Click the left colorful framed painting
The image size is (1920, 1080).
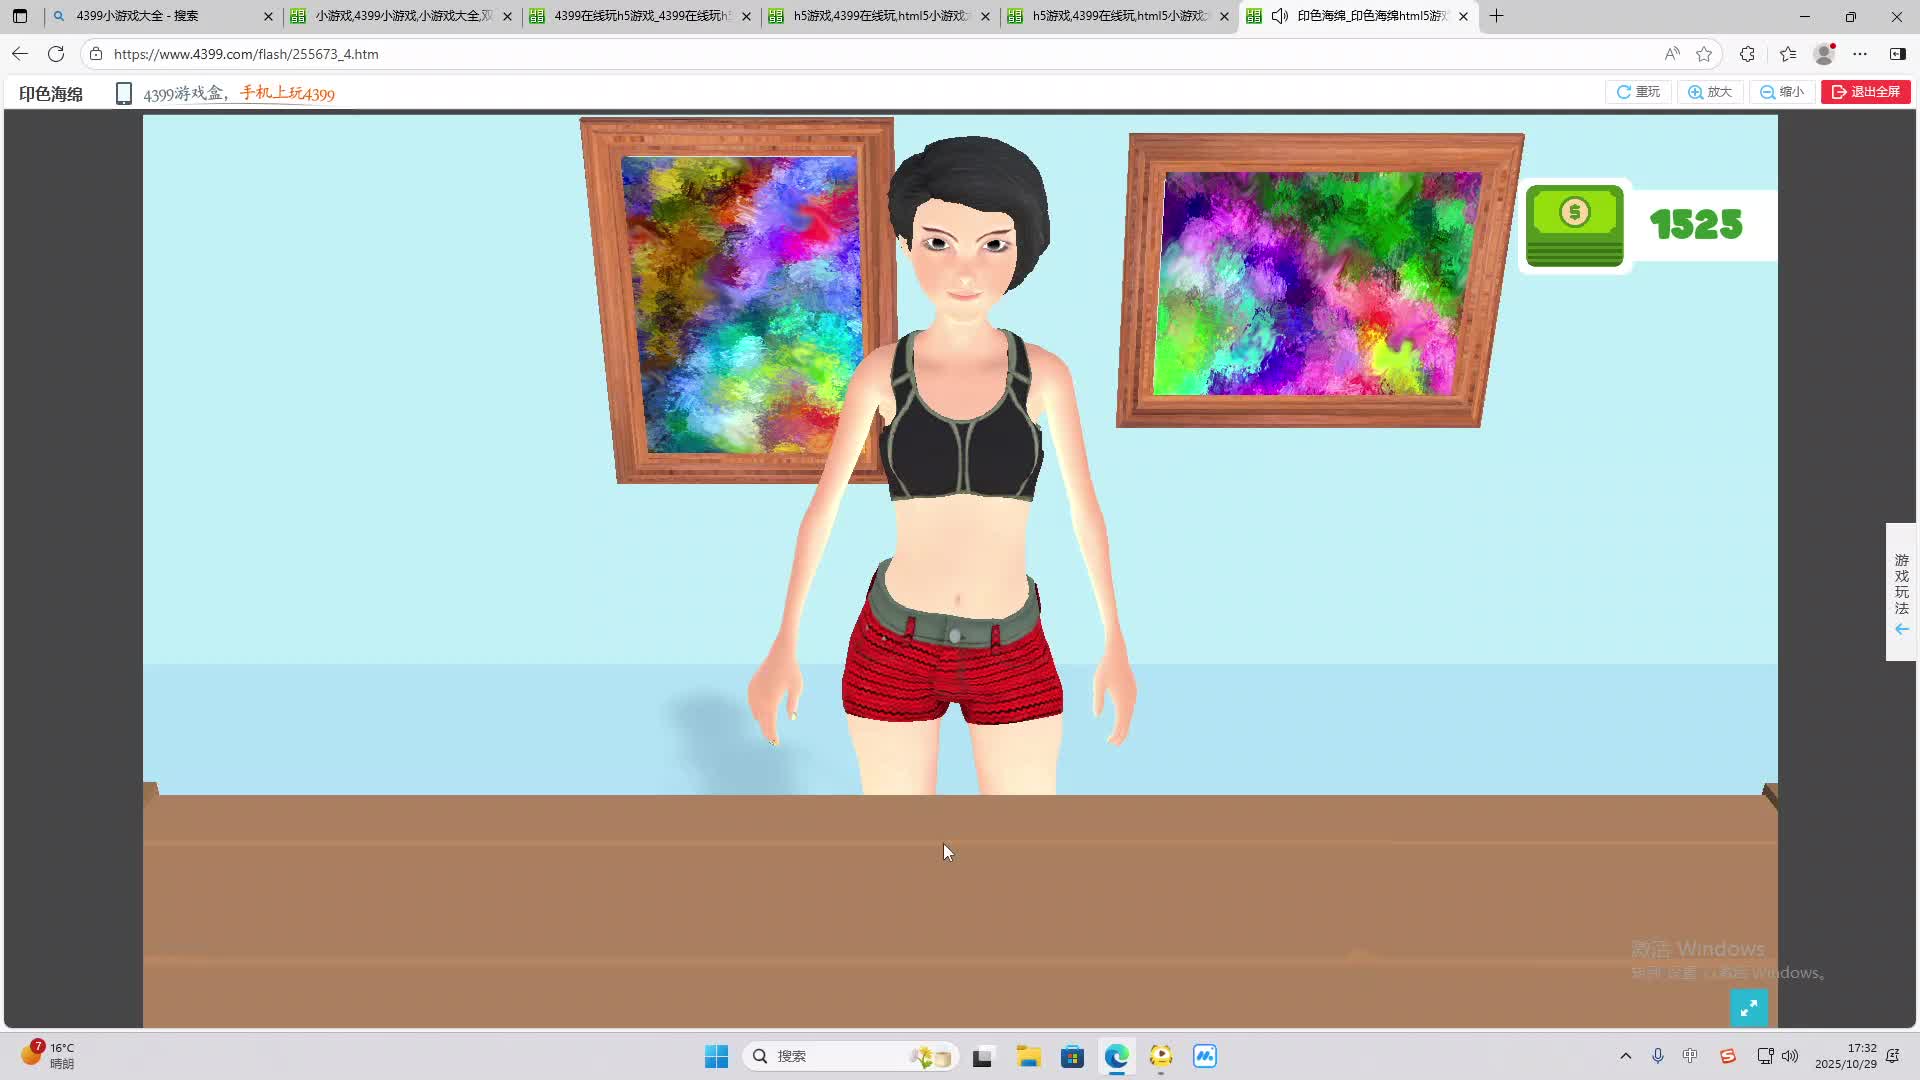(738, 300)
